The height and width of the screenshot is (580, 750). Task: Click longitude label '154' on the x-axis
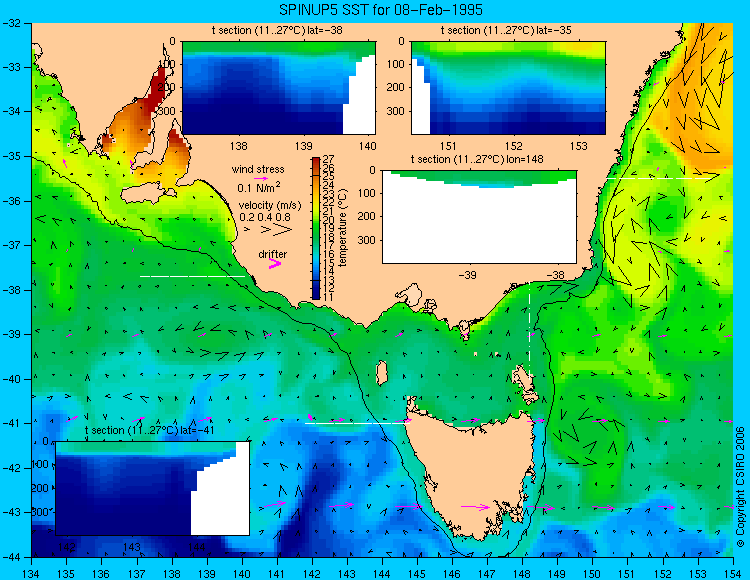coord(733,574)
